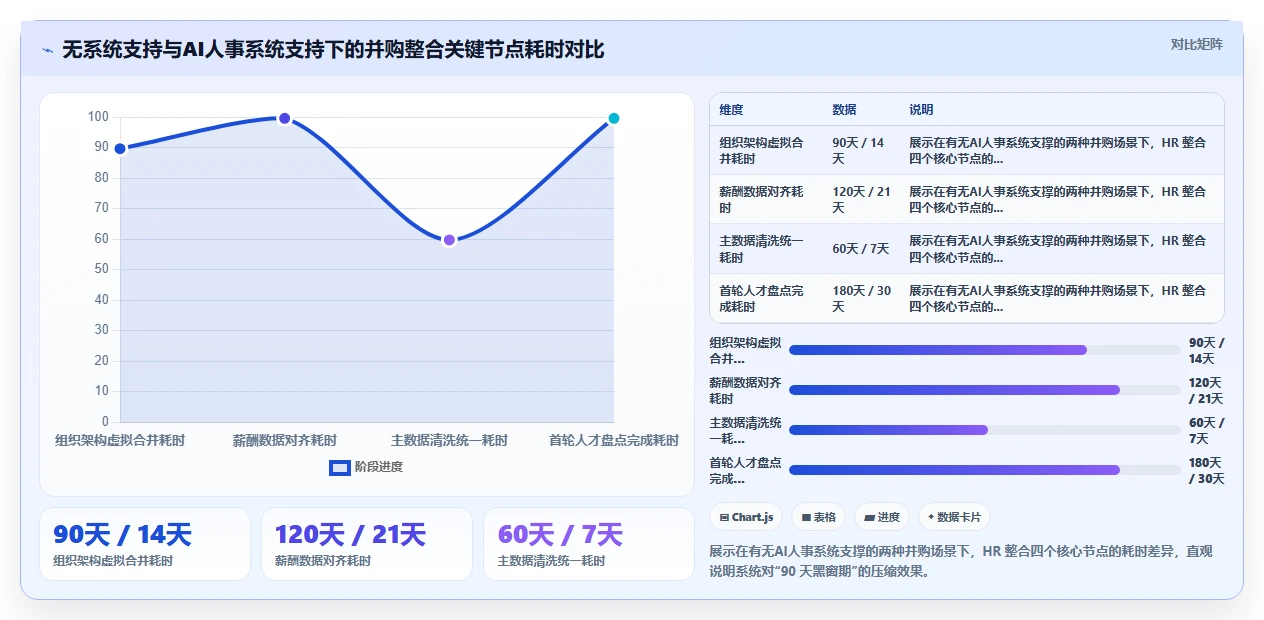Click table value 180天 / 30天
The image size is (1264, 620).
click(861, 299)
